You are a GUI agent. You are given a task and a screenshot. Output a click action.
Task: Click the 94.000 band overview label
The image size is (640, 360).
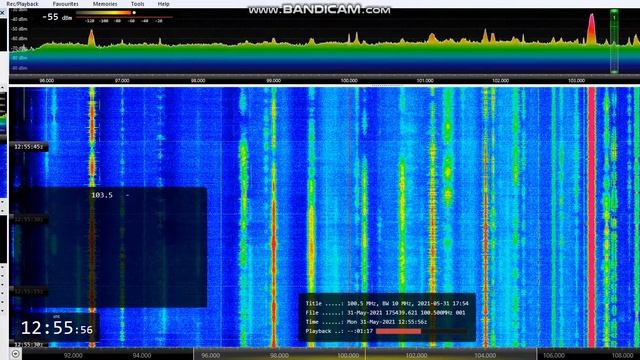click(142, 356)
